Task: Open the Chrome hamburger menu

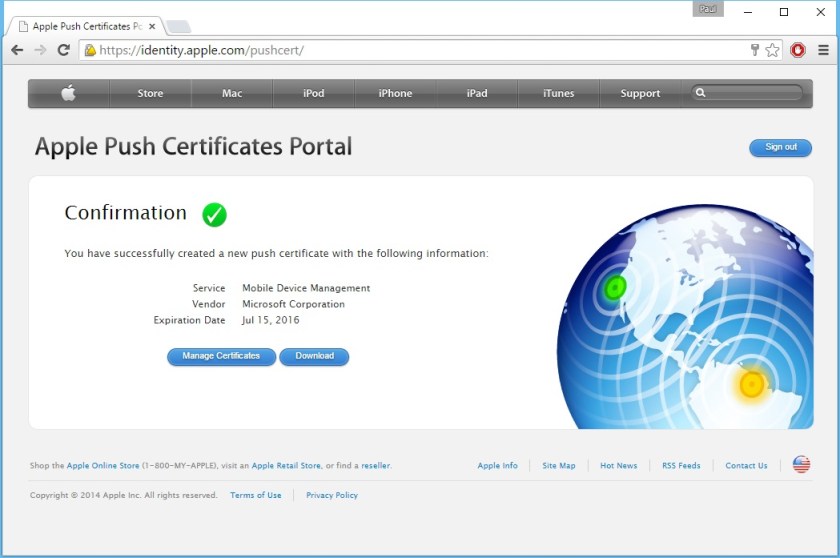Action: point(823,50)
